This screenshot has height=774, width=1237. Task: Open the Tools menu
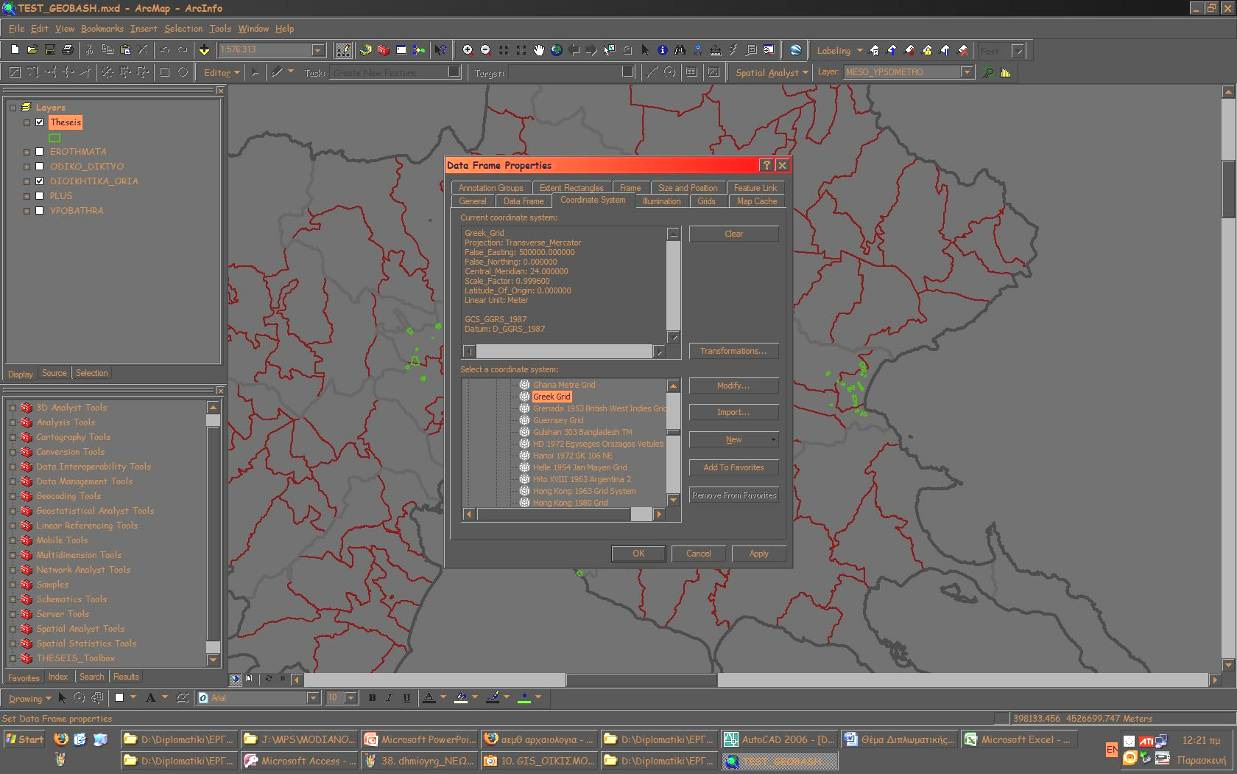220,29
